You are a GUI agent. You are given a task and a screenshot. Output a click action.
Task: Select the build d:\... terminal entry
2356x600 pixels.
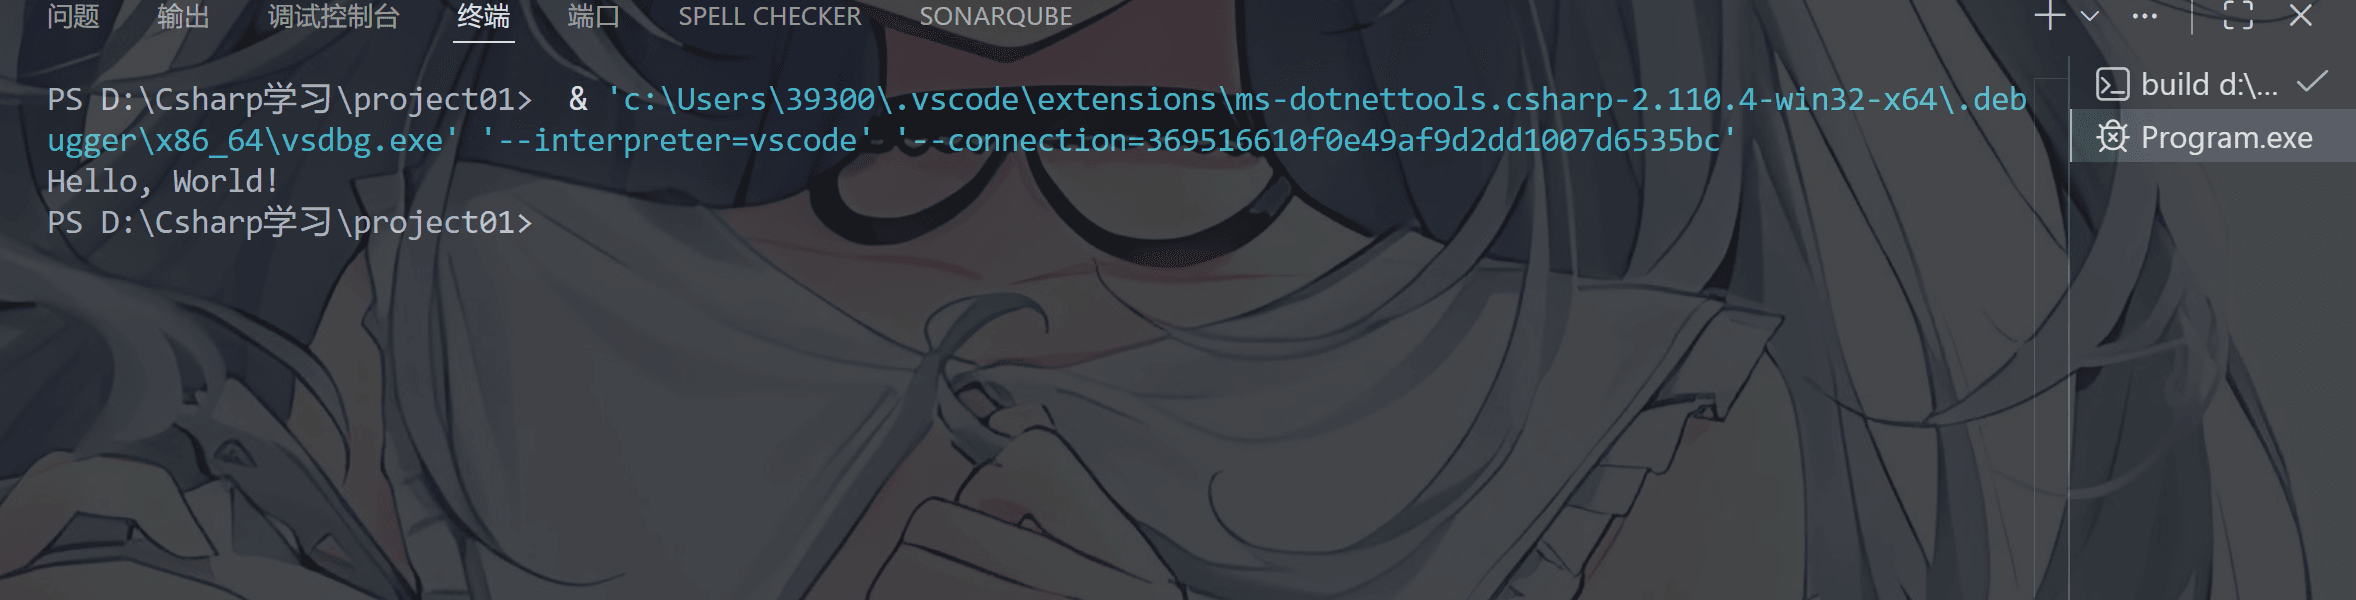[x=2212, y=85]
